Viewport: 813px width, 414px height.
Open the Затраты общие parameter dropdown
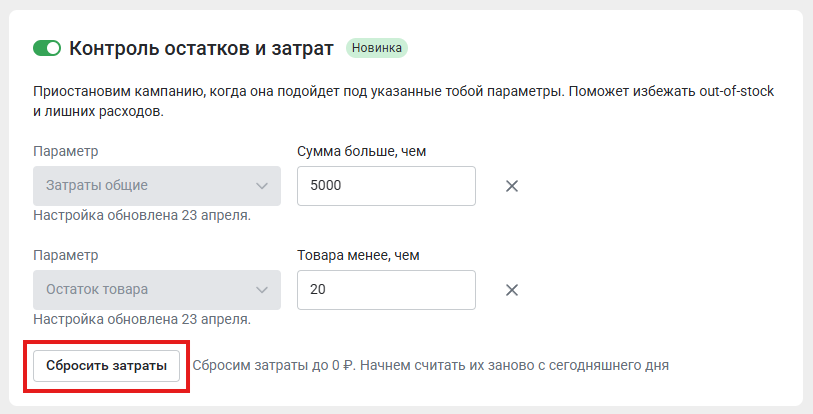click(x=157, y=186)
